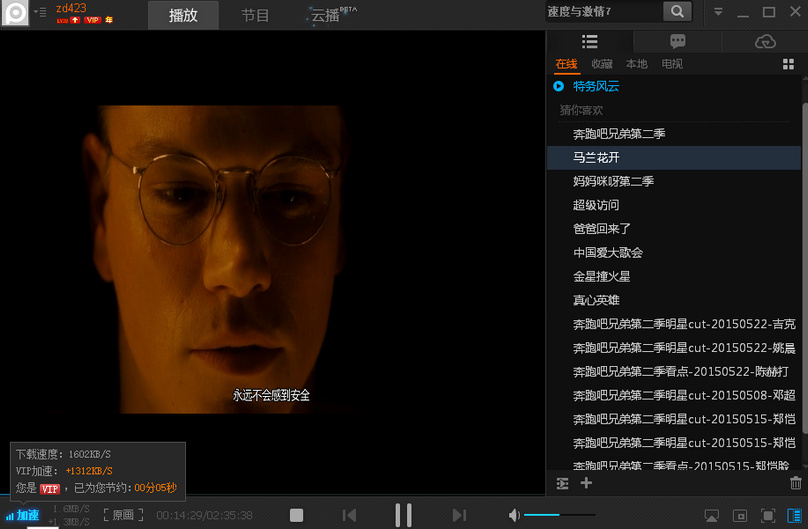This screenshot has width=808, height=529.
Task: Open the comments chat bubble panel
Action: (x=677, y=42)
